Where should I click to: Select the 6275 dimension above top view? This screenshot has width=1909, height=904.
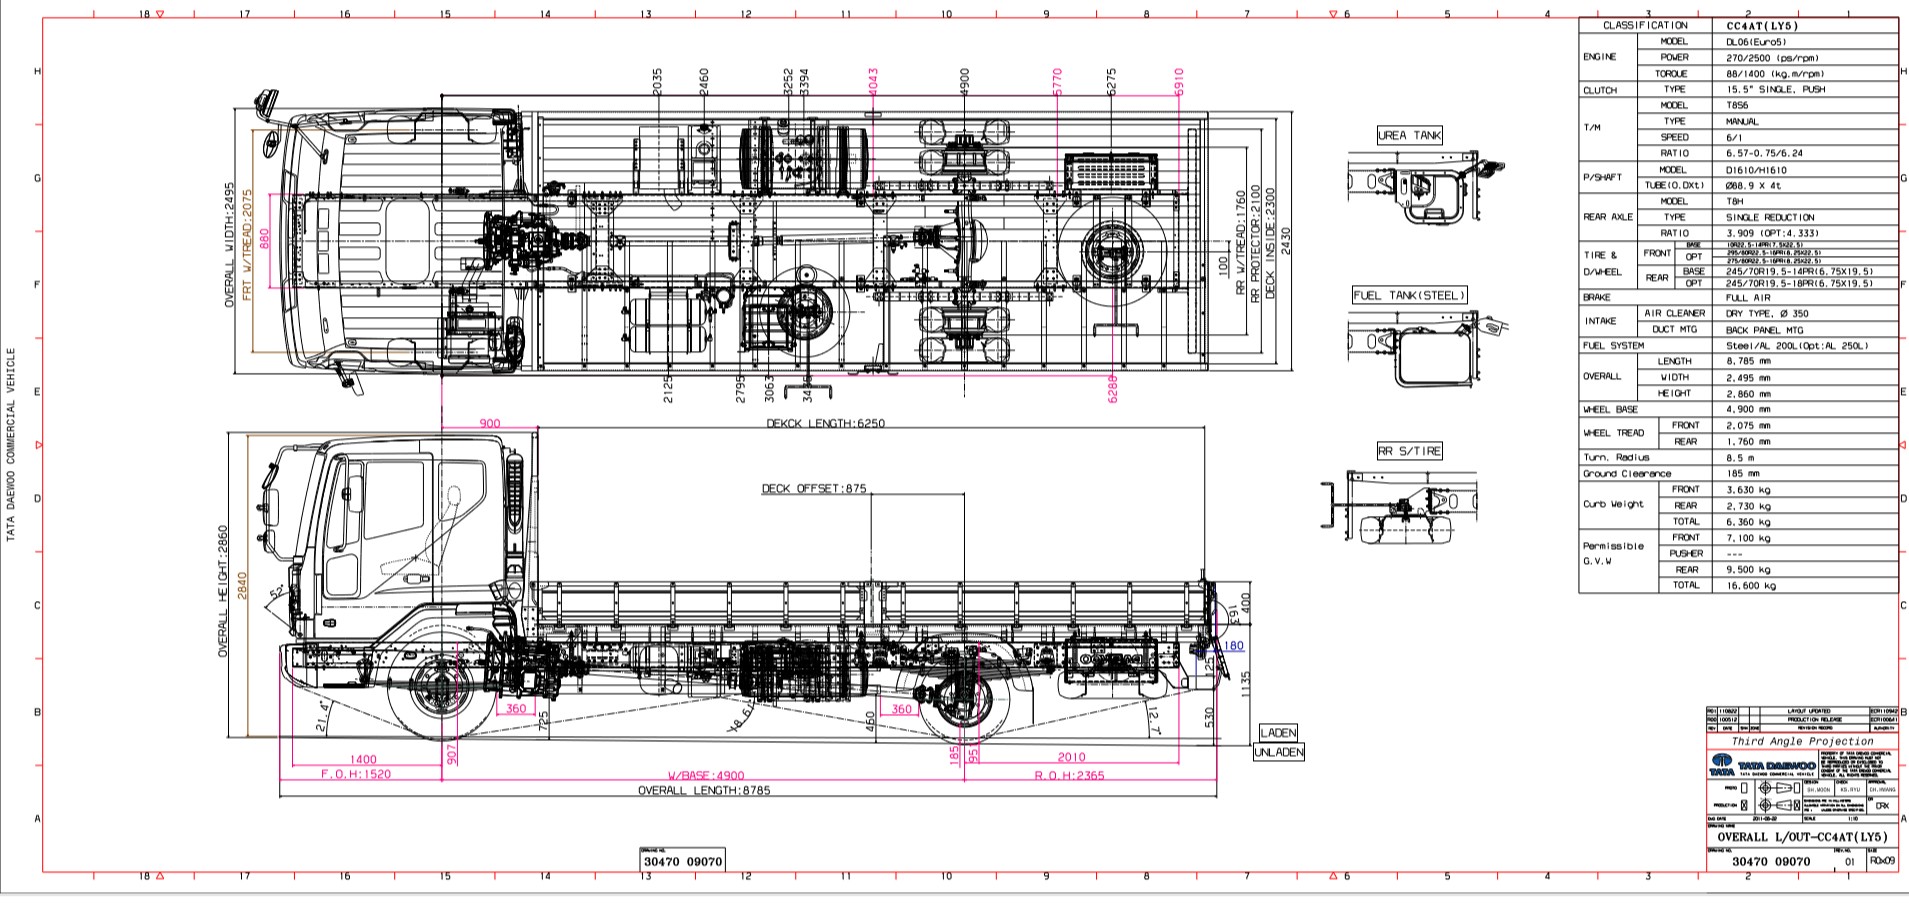point(1111,82)
